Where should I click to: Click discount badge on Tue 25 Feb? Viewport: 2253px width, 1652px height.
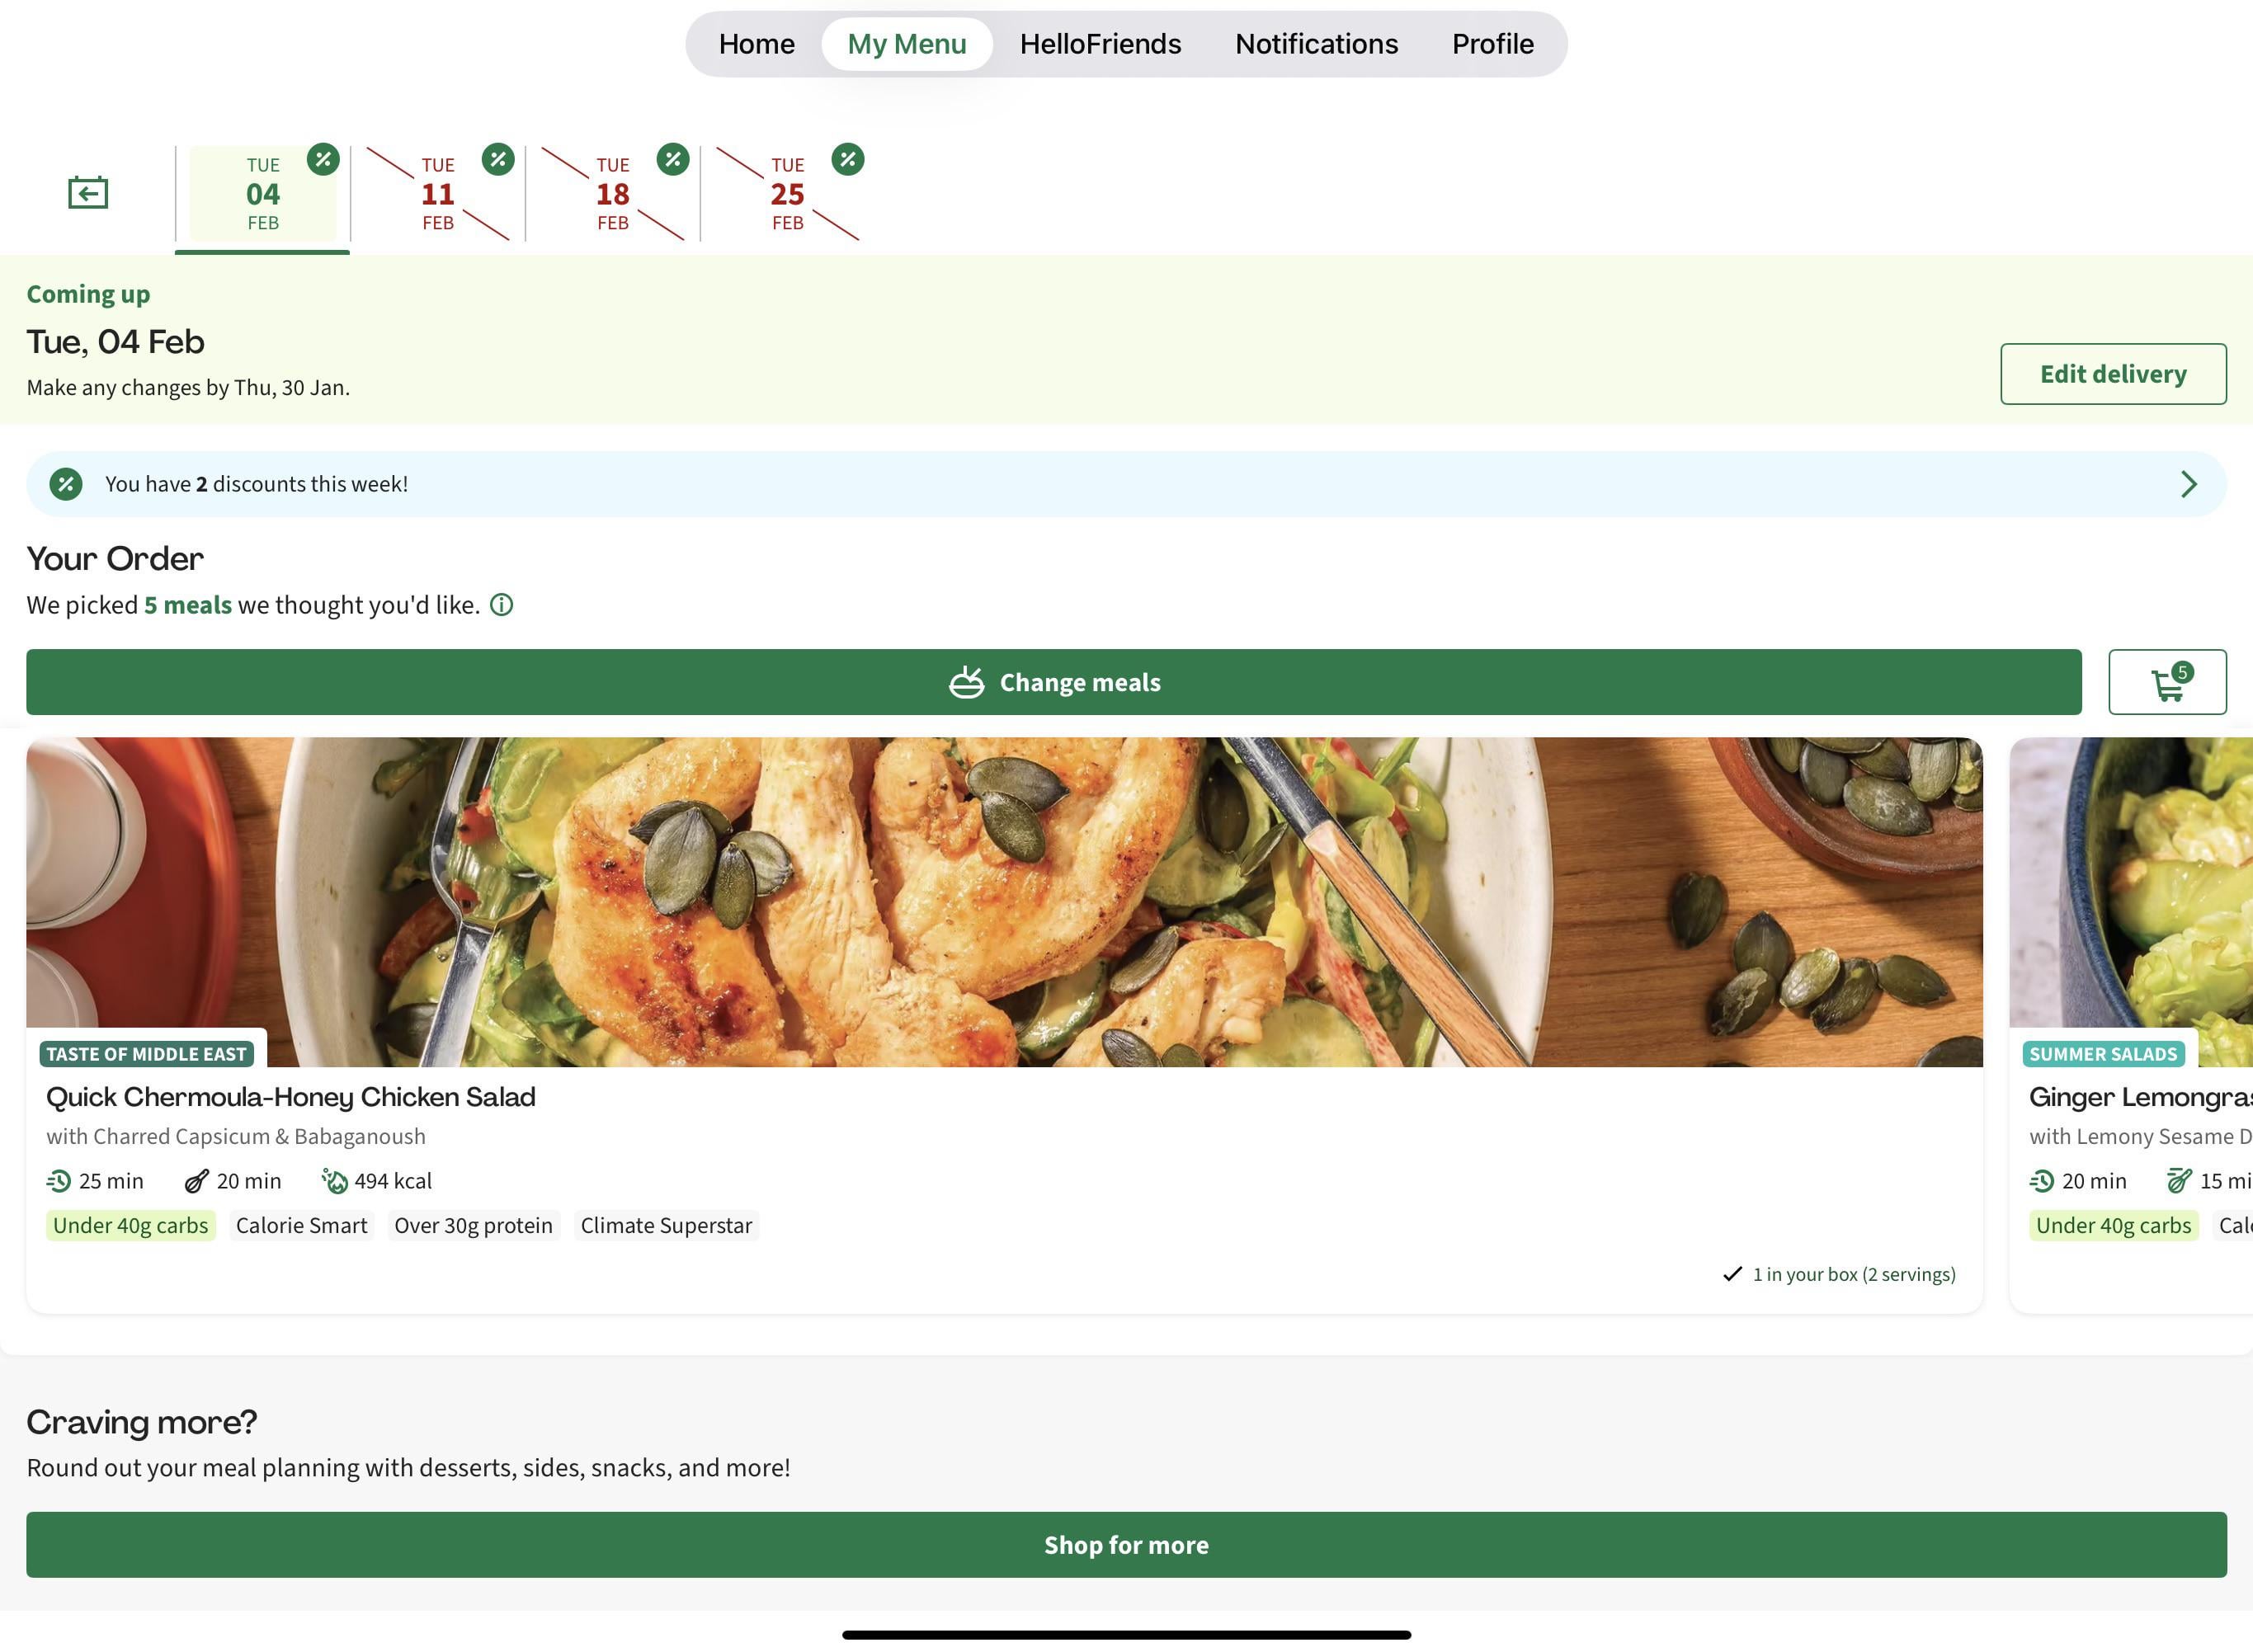(x=847, y=159)
